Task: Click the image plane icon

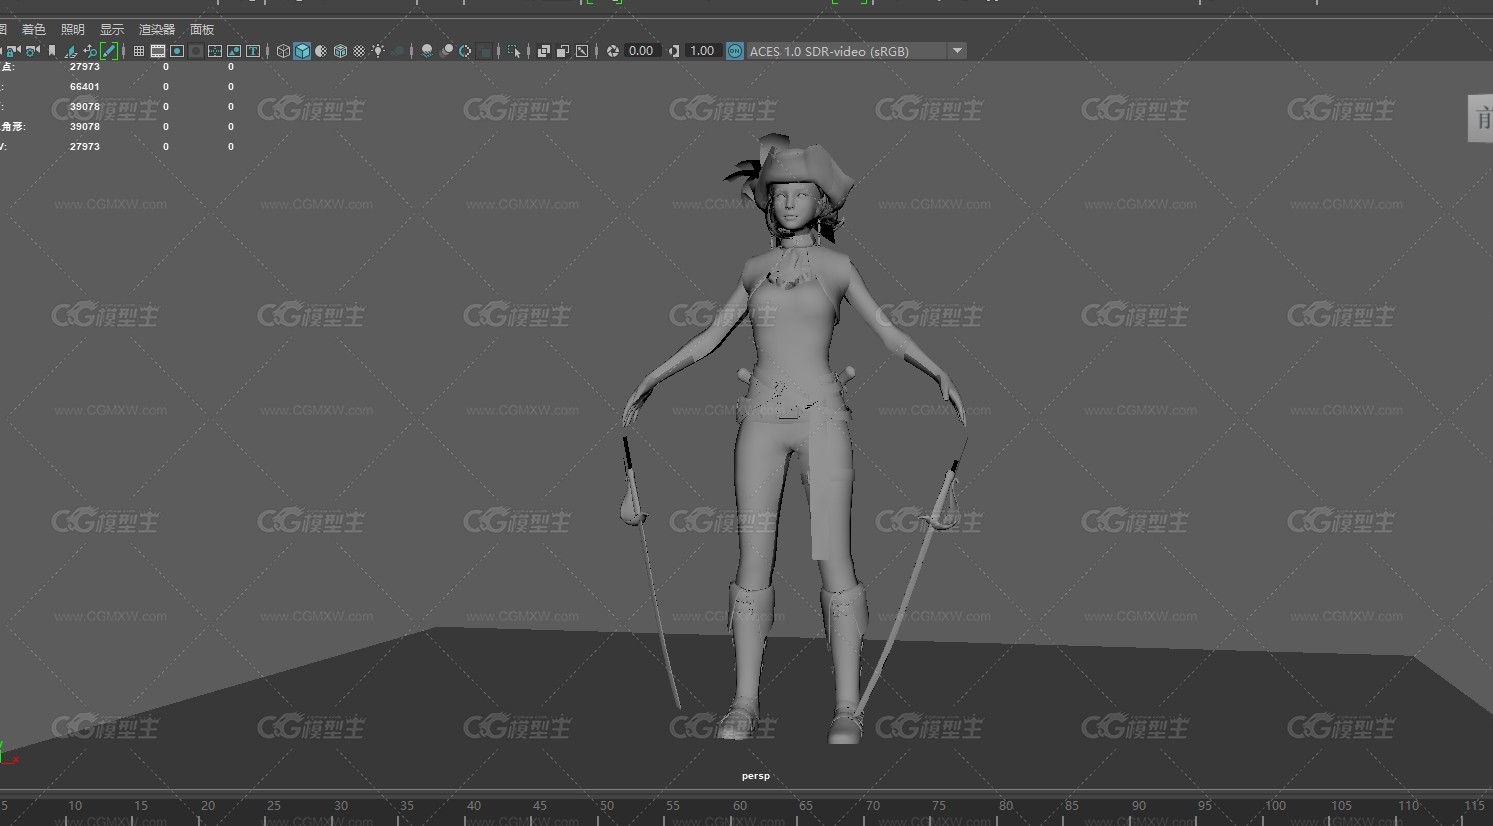Action: tap(71, 51)
